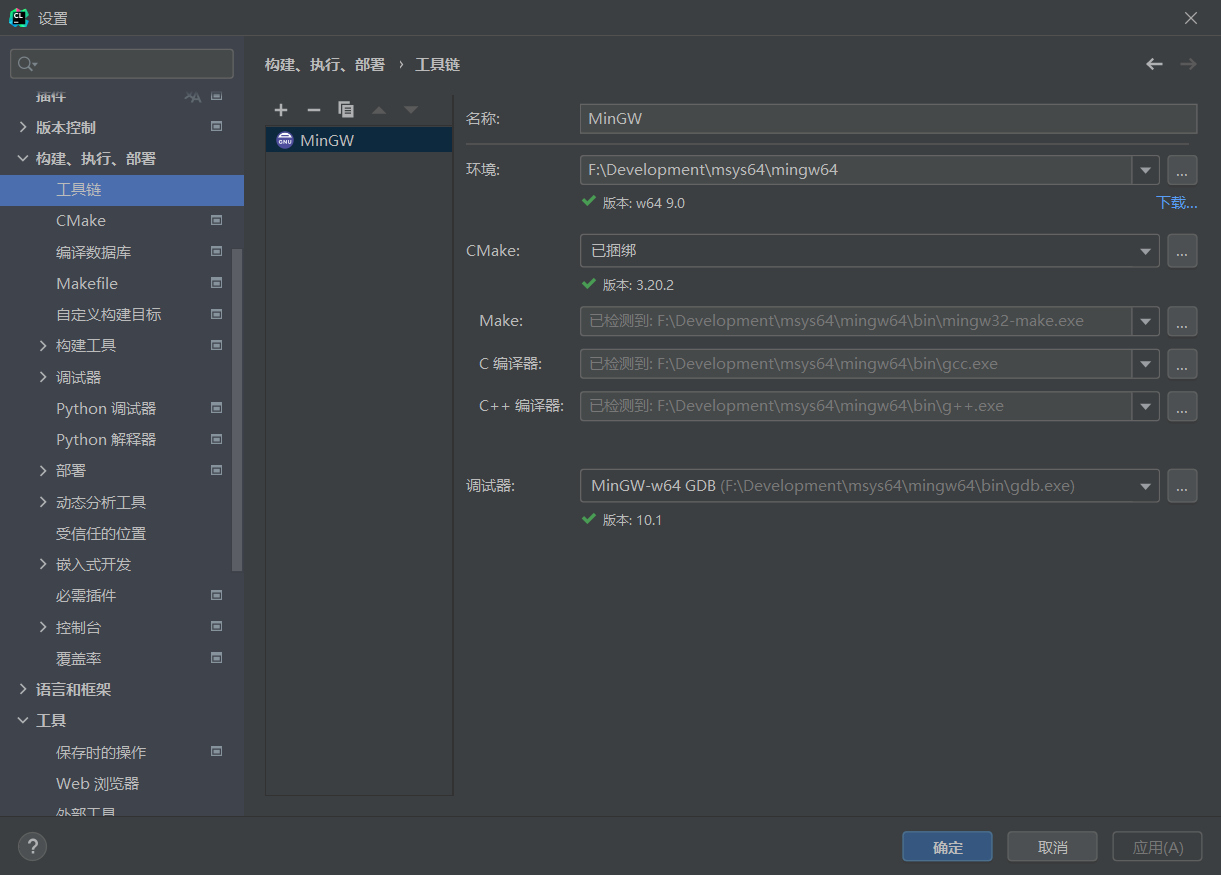The width and height of the screenshot is (1221, 875).
Task: Expand the 语言和框架 tree node
Action: 23,689
